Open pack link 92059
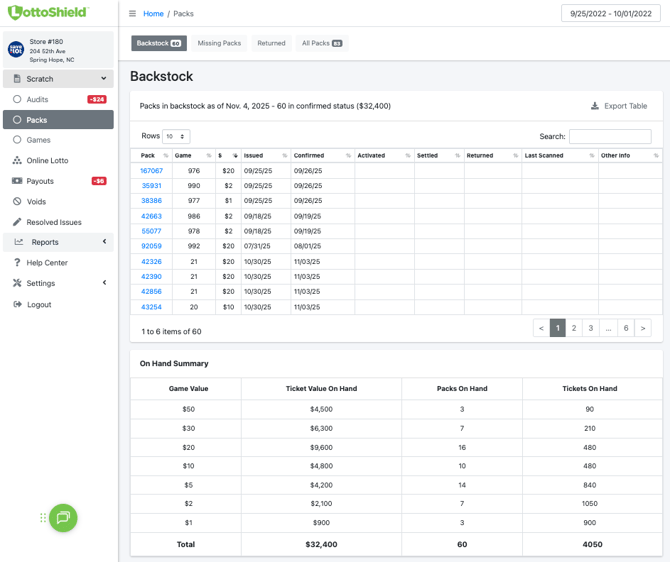This screenshot has height=562, width=670. click(x=151, y=246)
